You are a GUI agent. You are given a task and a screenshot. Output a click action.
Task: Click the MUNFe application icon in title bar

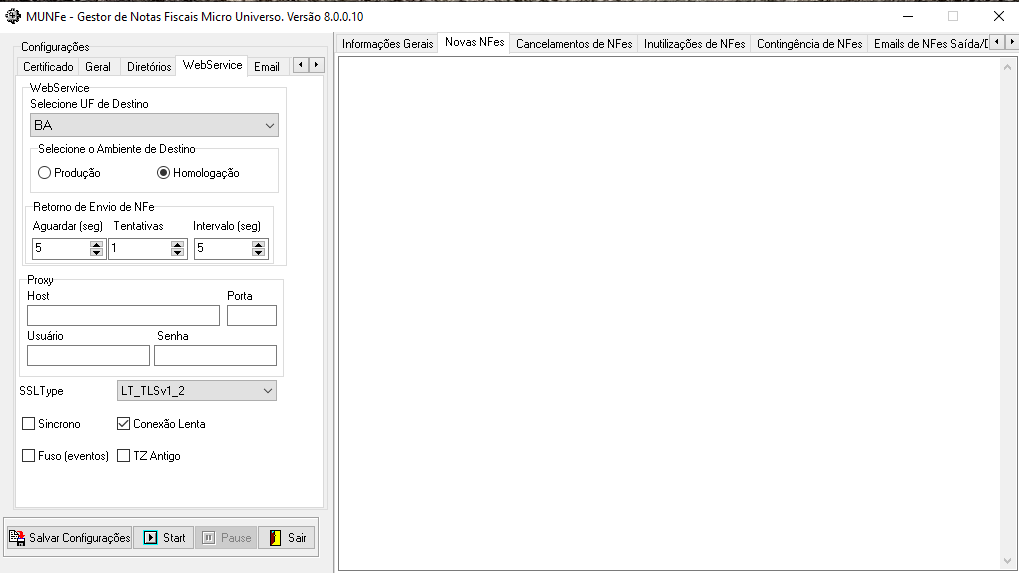coord(13,16)
